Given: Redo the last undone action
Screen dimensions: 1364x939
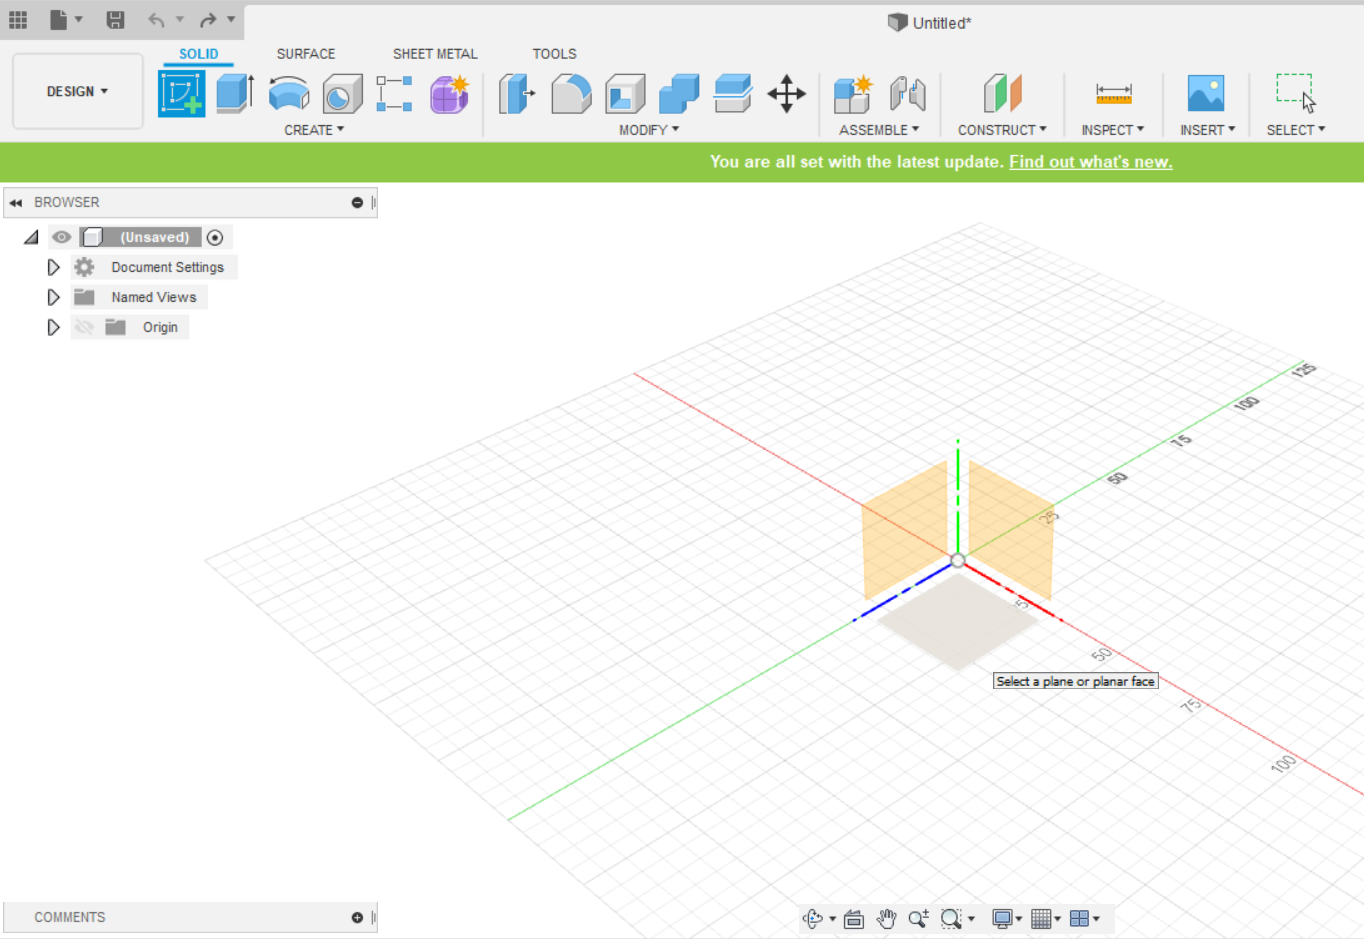Looking at the screenshot, I should tap(208, 20).
